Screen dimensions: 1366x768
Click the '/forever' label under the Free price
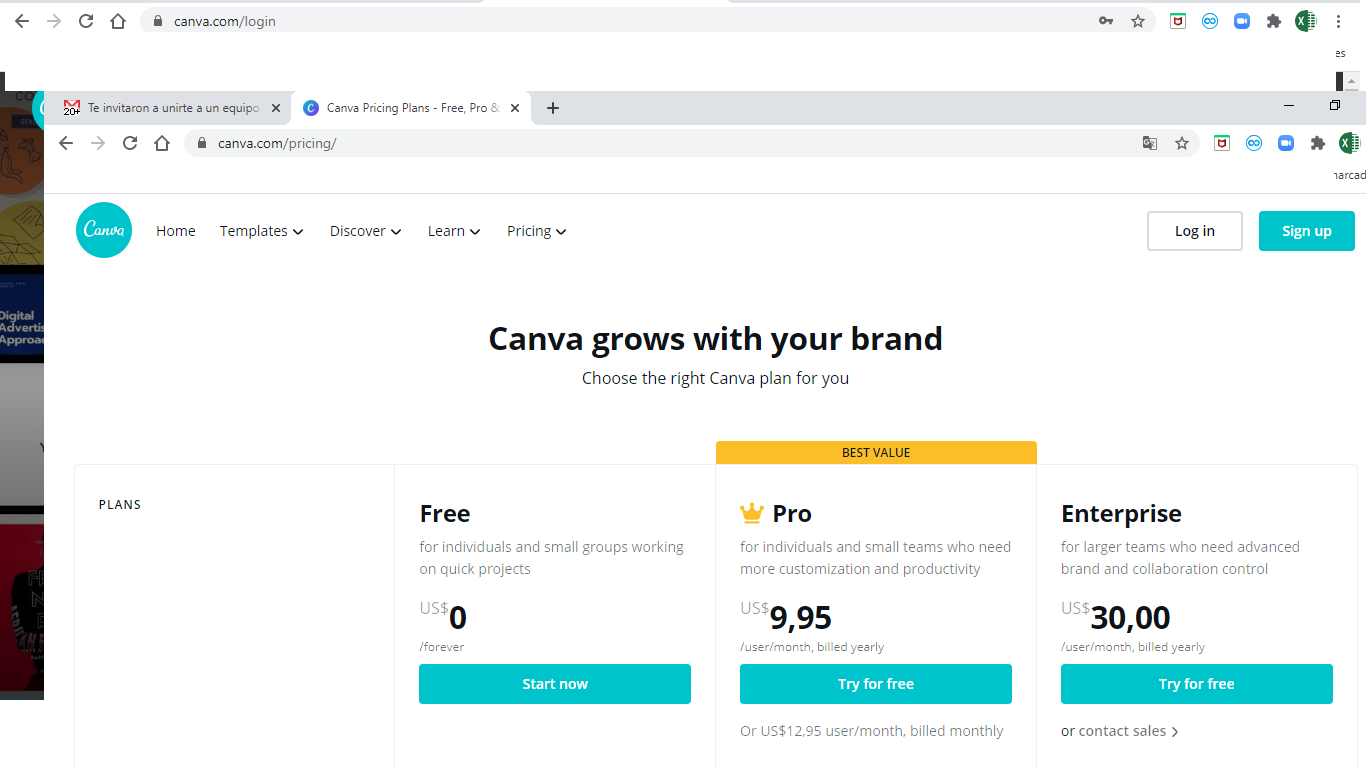[442, 647]
